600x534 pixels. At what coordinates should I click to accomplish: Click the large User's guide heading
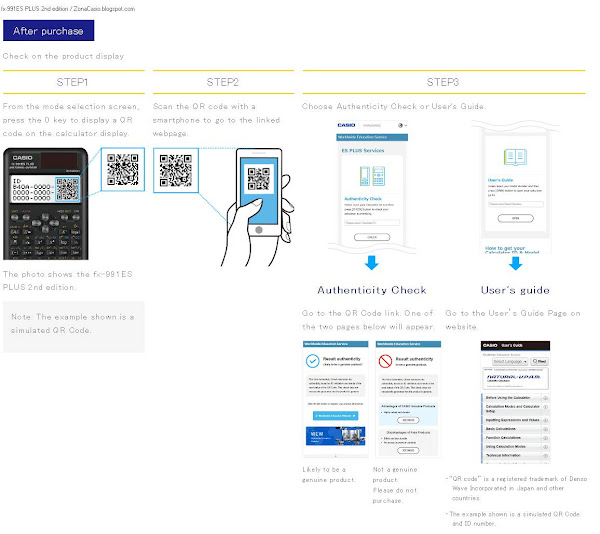click(x=515, y=290)
